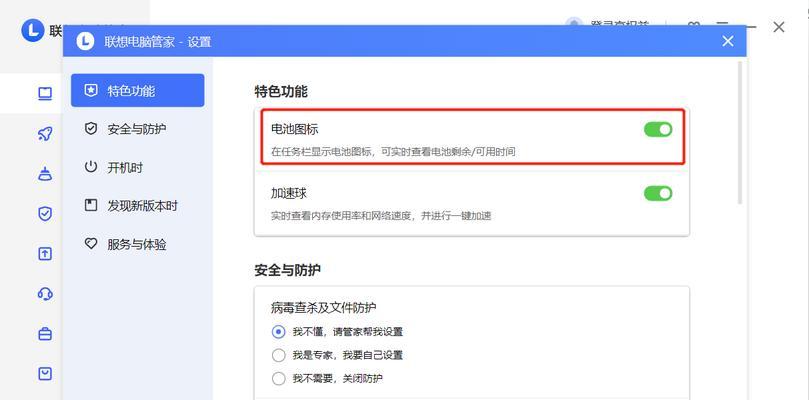The image size is (809, 400).
Task: Switch to the 服务与体验 settings tab
Action: click(138, 244)
